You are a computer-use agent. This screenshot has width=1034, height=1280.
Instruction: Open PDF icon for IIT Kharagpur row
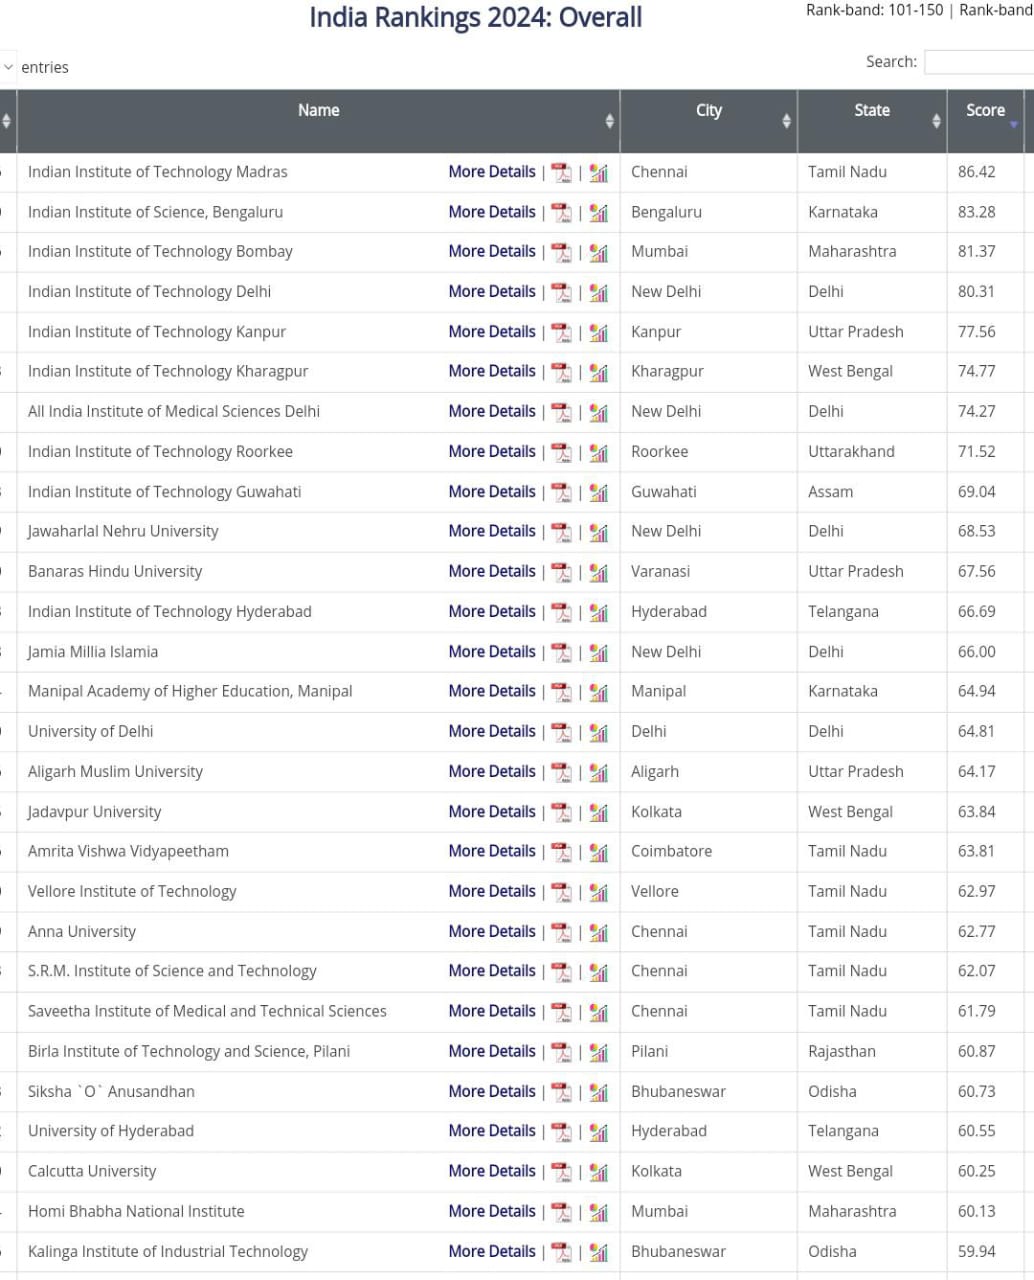561,373
